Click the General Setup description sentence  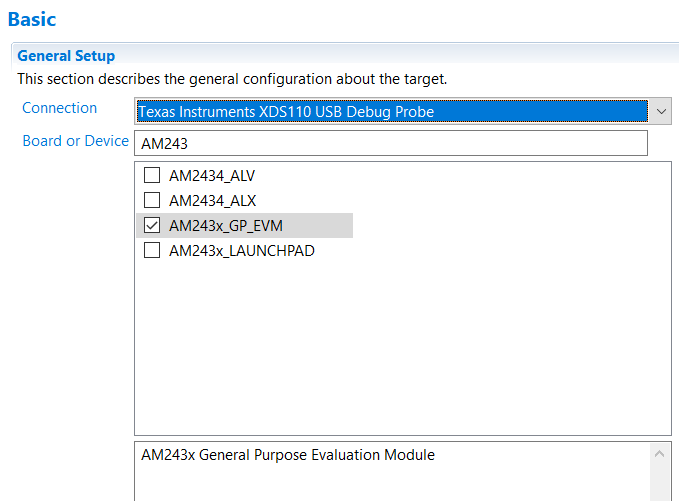(x=232, y=78)
